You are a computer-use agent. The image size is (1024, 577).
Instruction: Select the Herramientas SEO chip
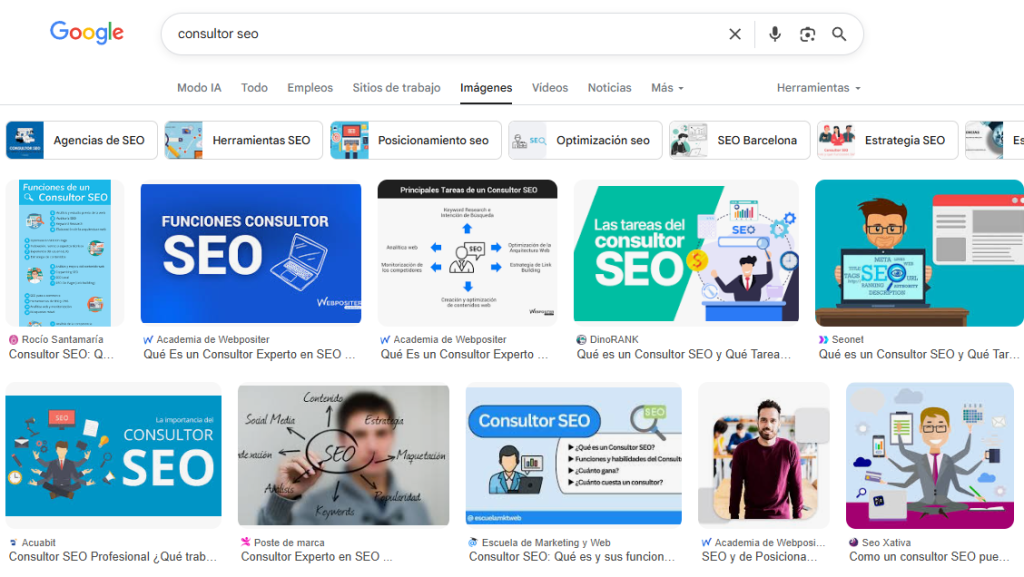[244, 140]
